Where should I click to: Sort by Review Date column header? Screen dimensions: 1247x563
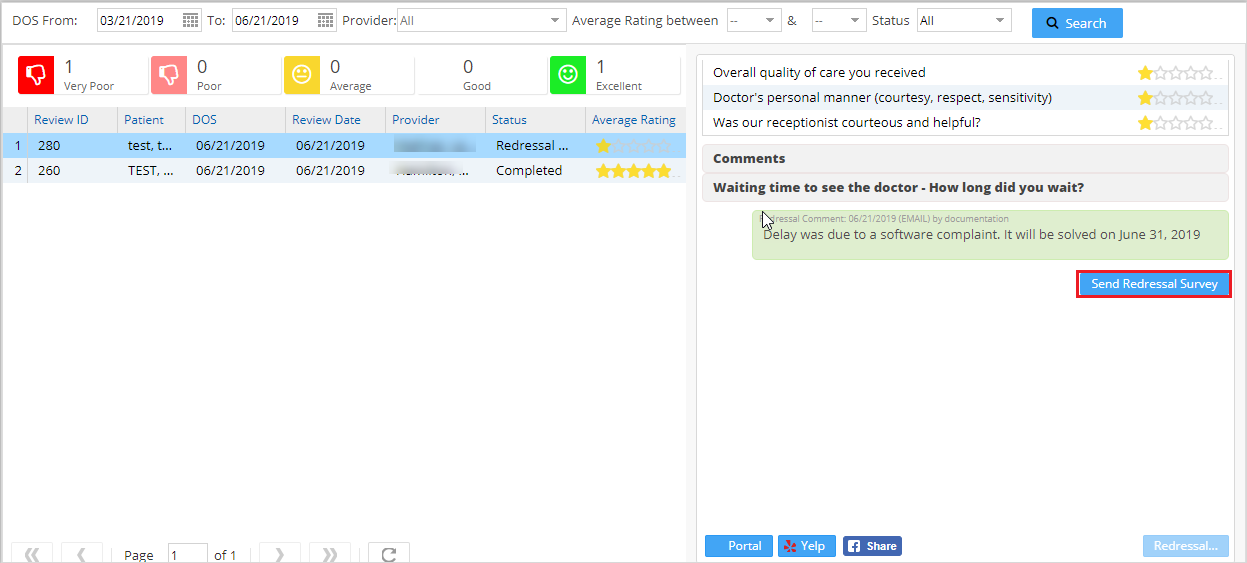(x=326, y=120)
